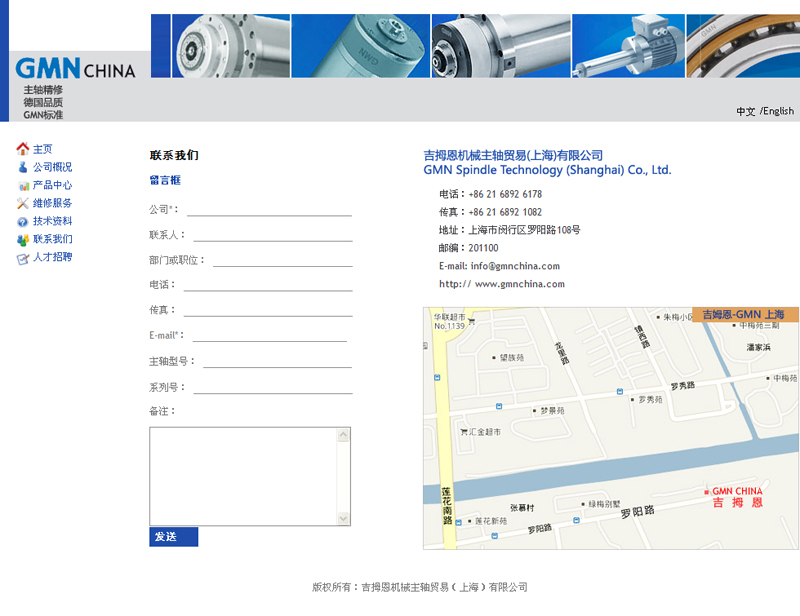Click the bearing banner image

[x=743, y=46]
